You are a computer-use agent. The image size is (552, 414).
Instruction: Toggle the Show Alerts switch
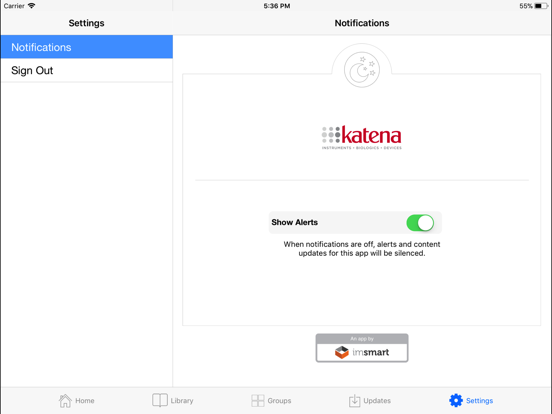click(x=420, y=223)
